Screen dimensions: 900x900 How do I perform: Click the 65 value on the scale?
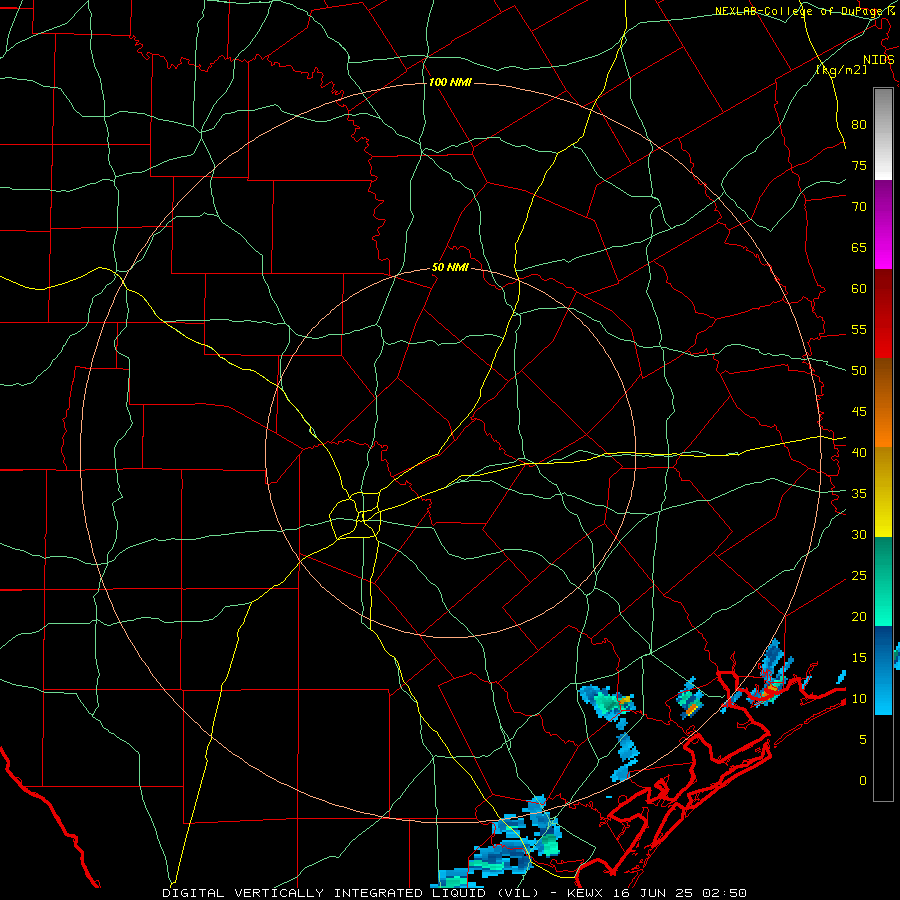coord(859,247)
